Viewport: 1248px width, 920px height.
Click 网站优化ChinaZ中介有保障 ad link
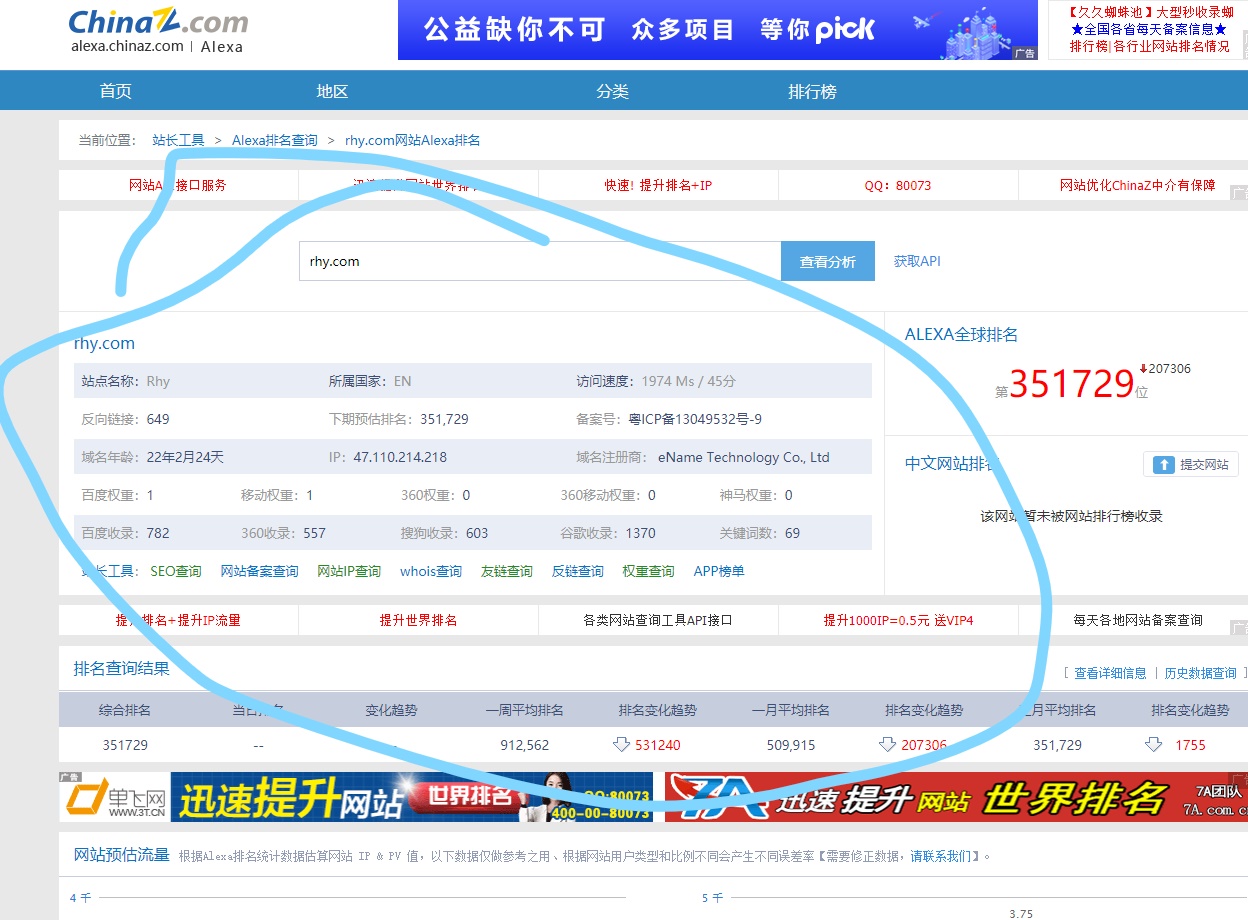coord(1138,185)
